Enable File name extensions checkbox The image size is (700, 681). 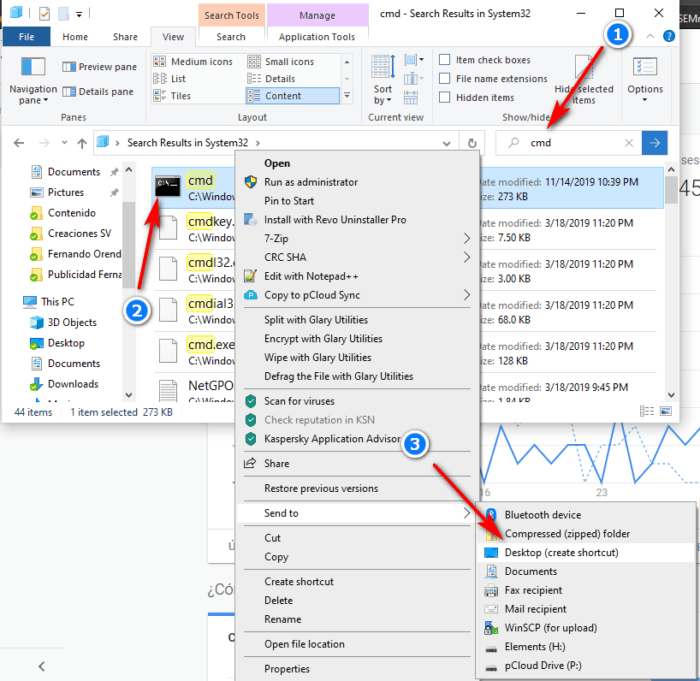(445, 79)
